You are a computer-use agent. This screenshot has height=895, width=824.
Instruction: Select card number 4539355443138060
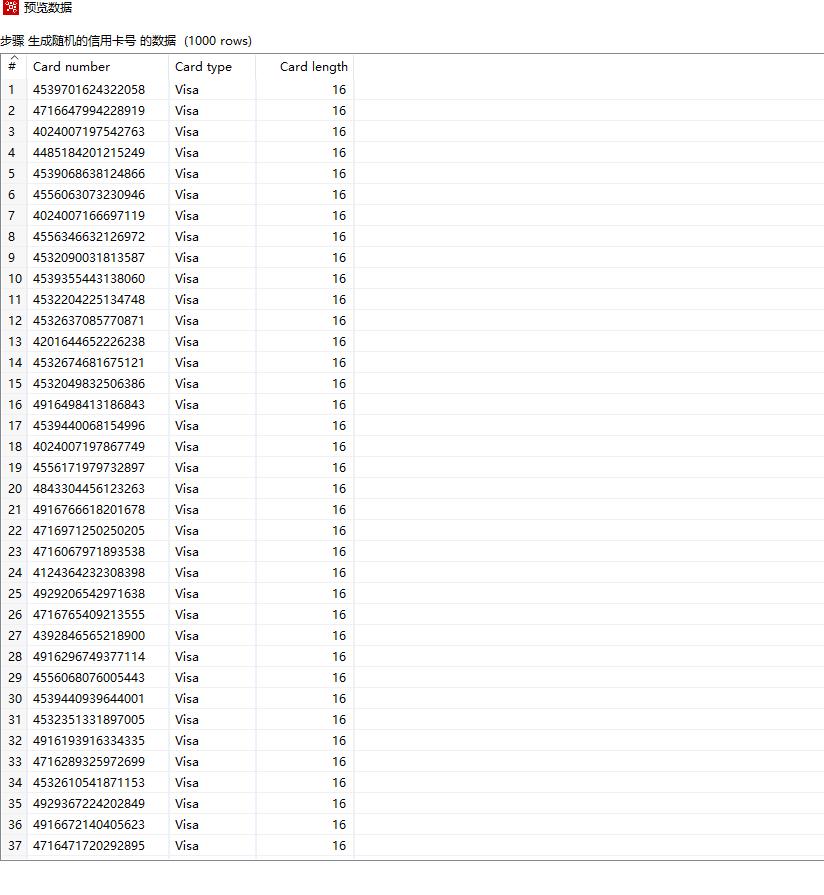click(89, 279)
